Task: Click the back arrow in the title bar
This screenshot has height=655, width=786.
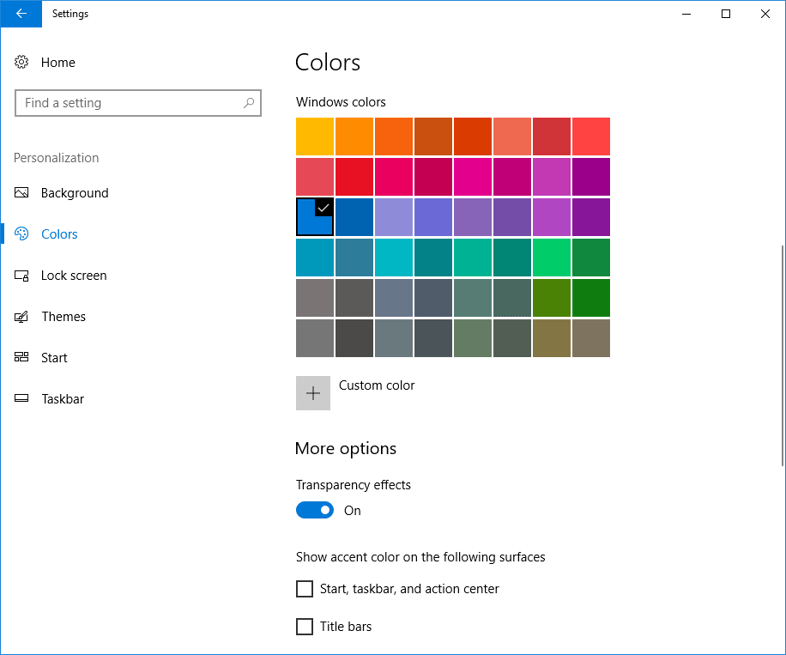Action: click(x=21, y=14)
